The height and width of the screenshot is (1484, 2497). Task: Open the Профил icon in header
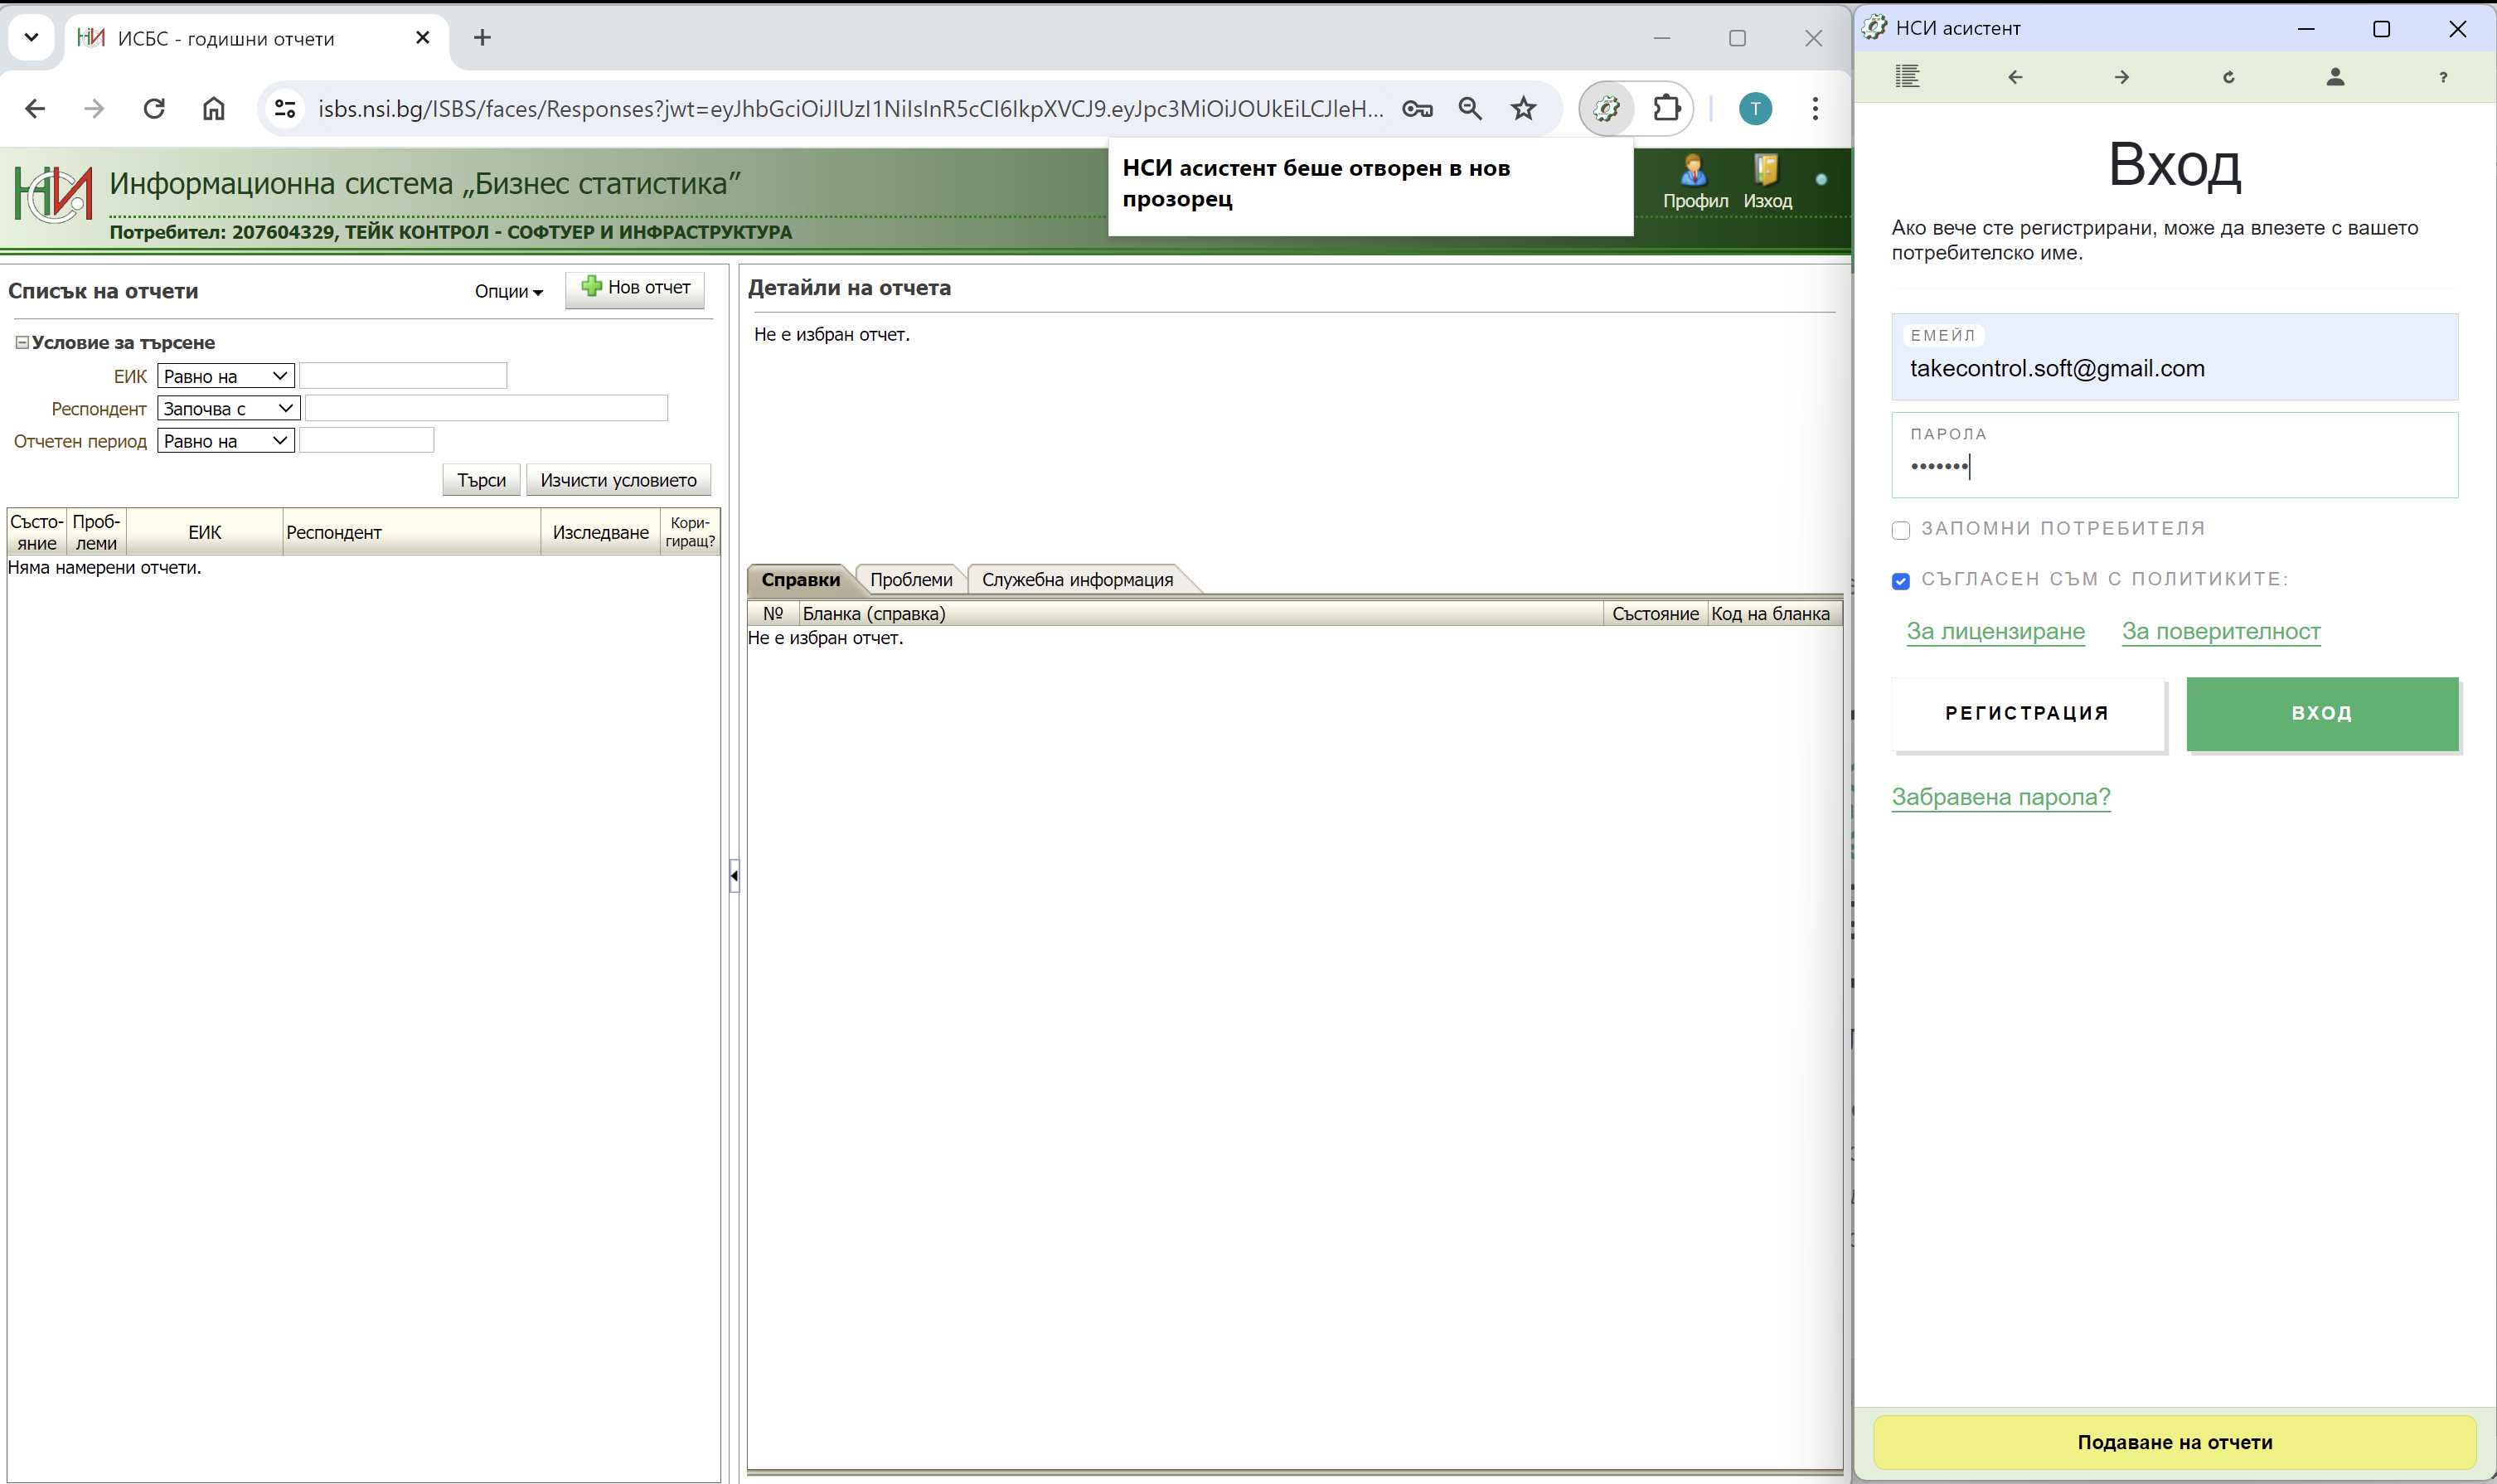coord(1695,182)
